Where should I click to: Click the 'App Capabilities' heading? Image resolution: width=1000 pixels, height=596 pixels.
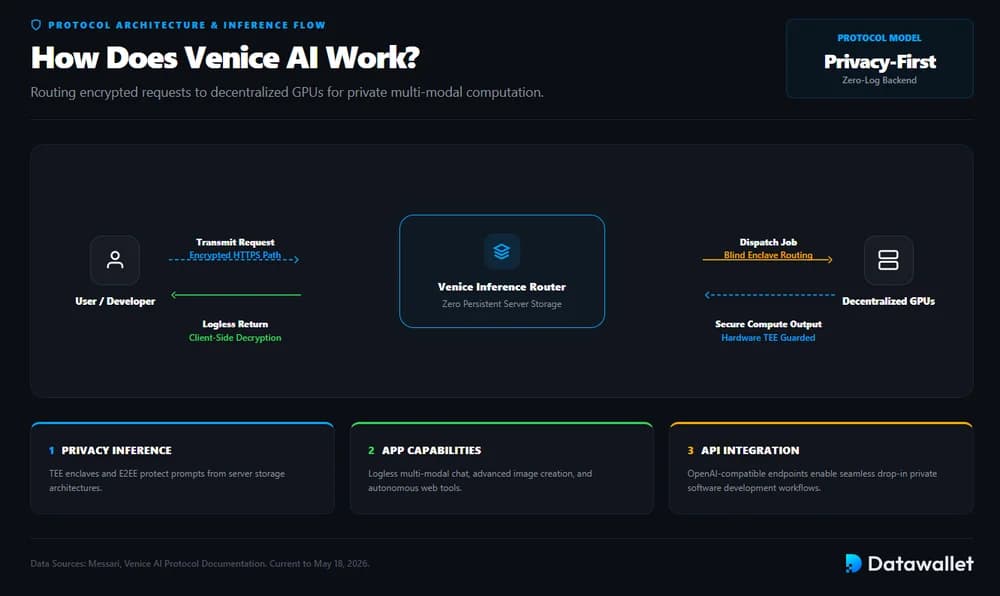[x=431, y=450]
